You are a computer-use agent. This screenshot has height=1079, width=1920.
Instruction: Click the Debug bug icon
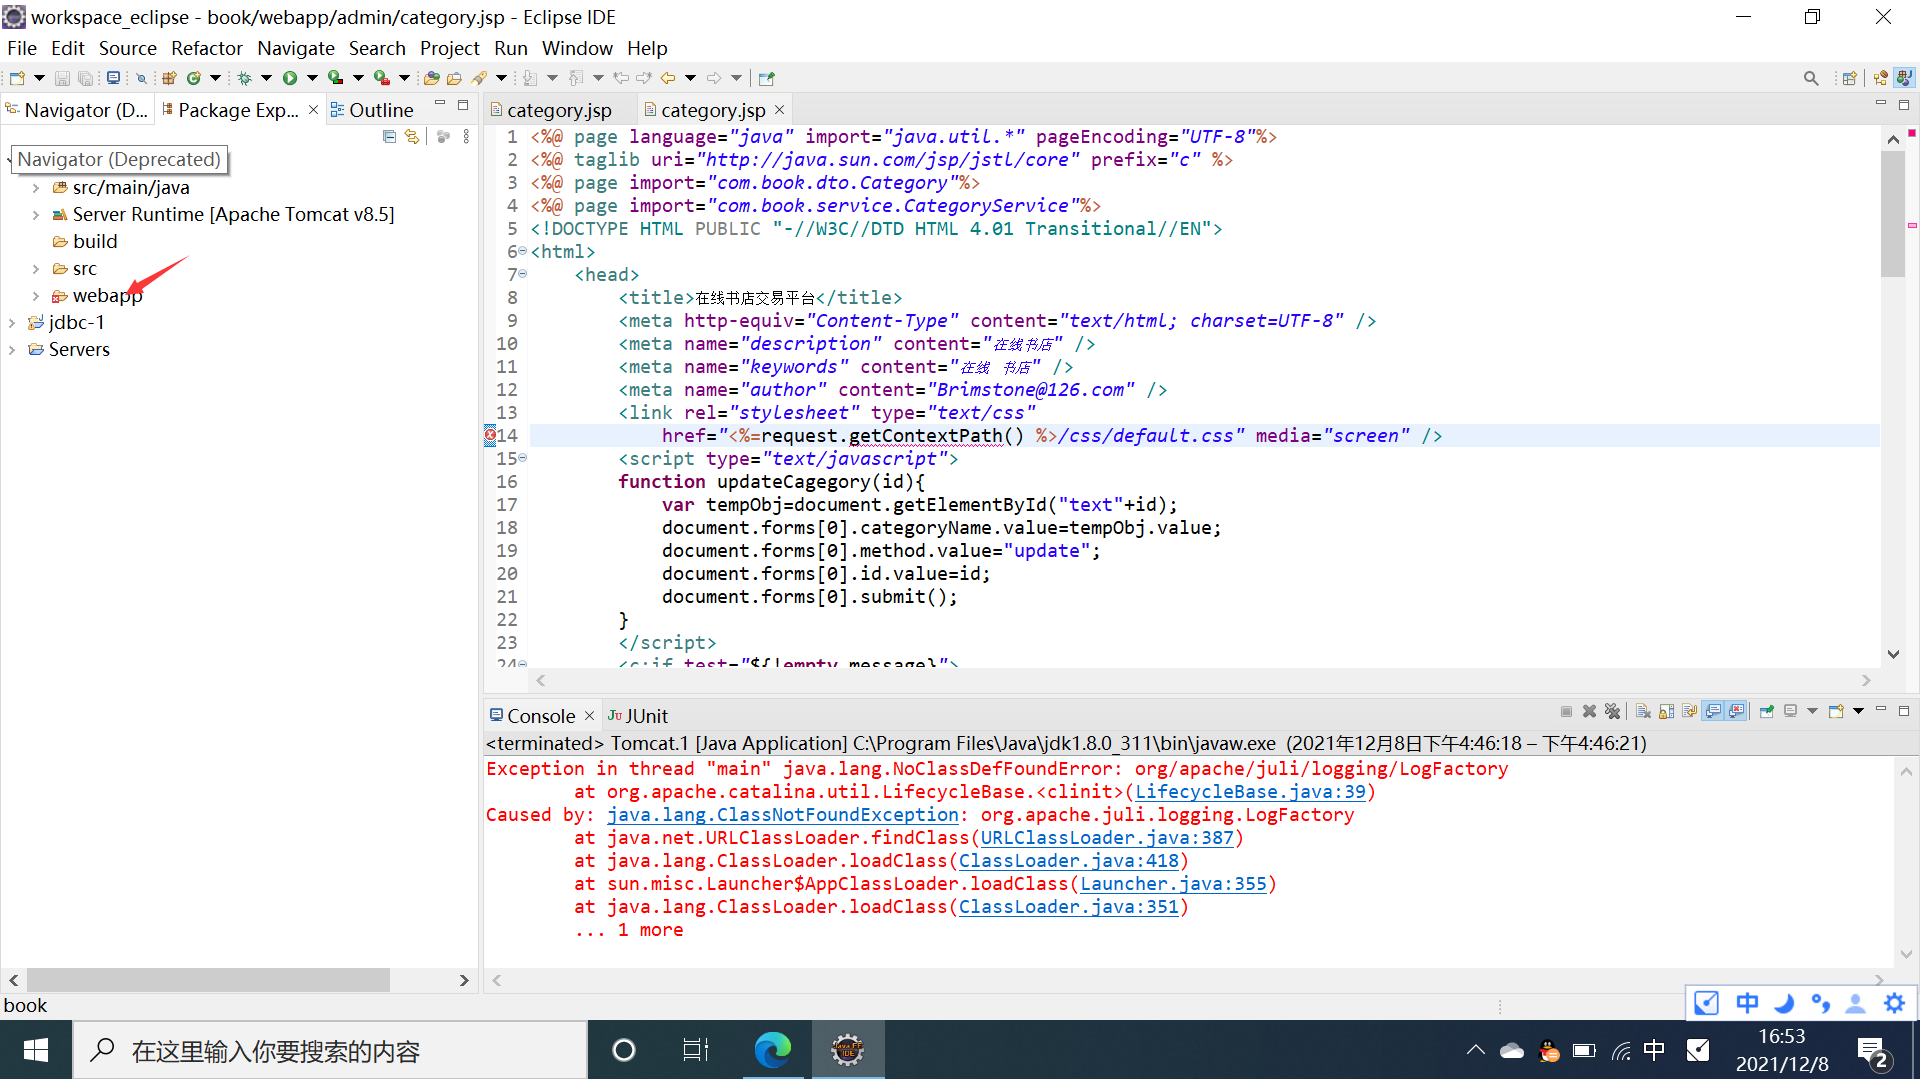(x=244, y=78)
